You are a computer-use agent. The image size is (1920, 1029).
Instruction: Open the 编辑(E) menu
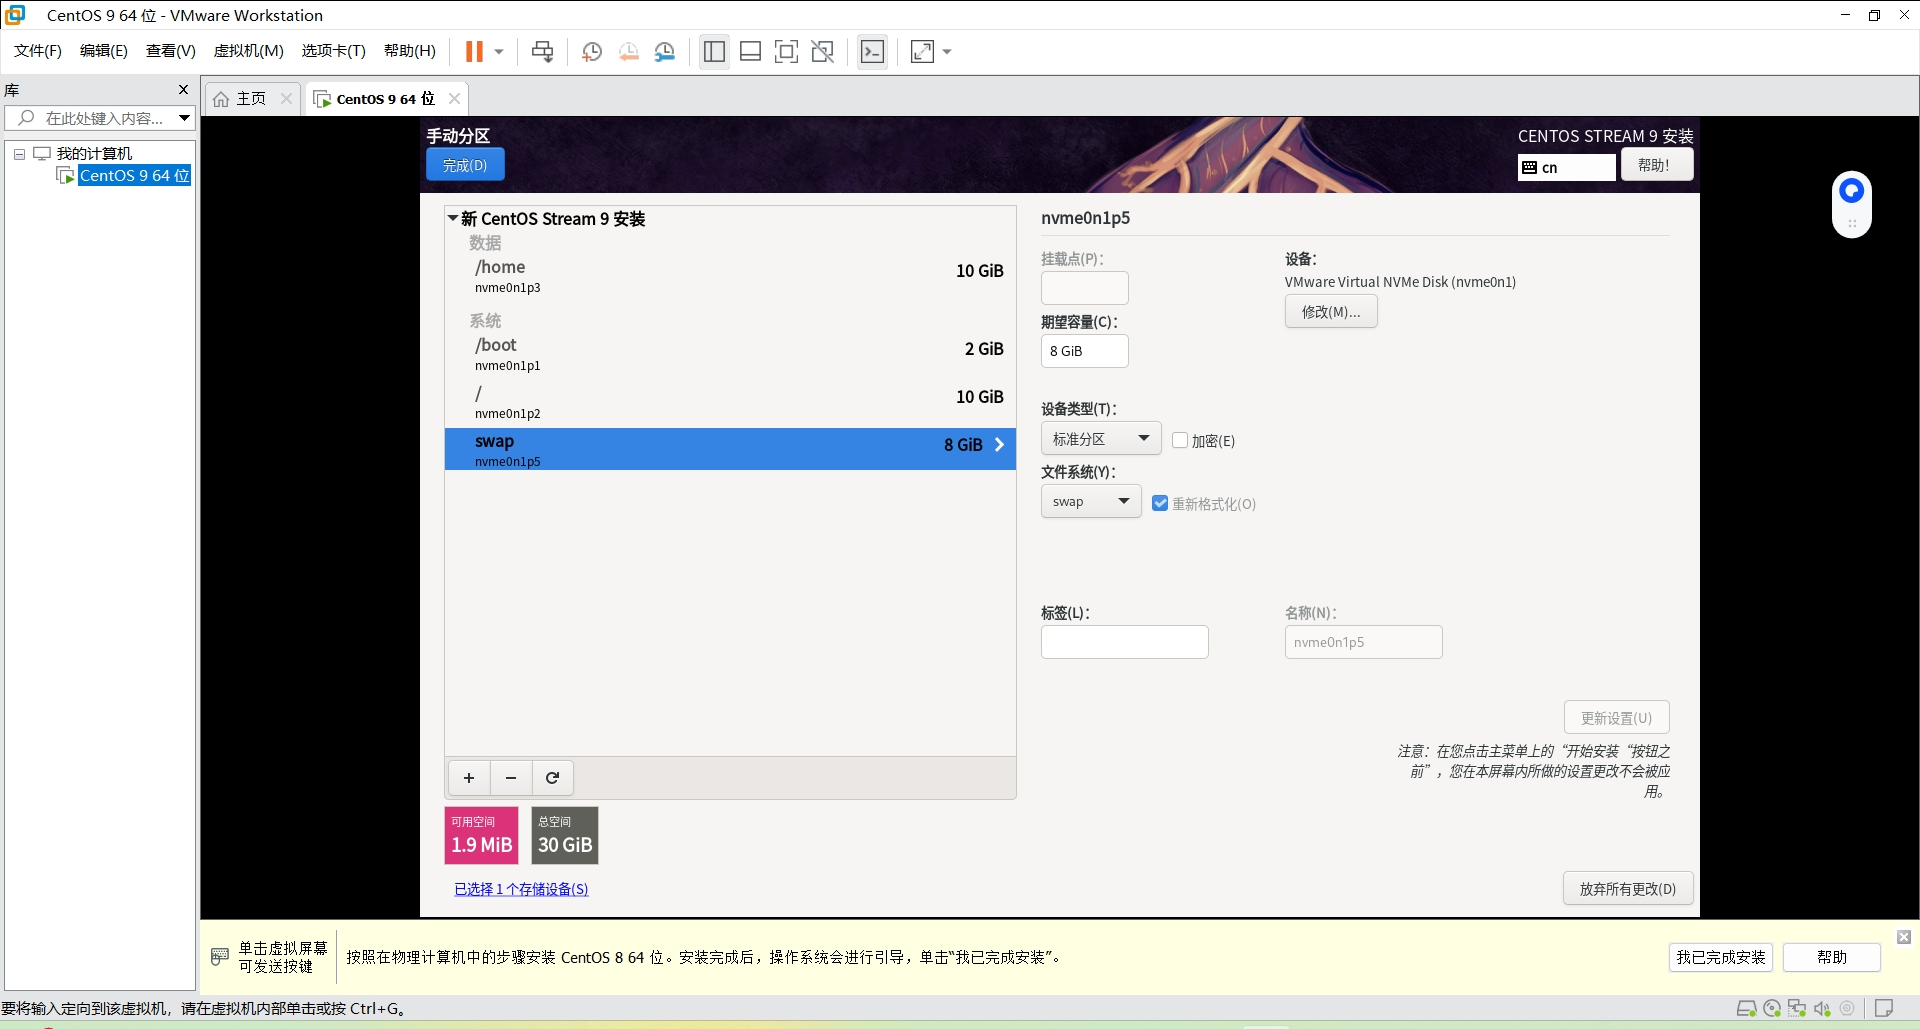[104, 51]
